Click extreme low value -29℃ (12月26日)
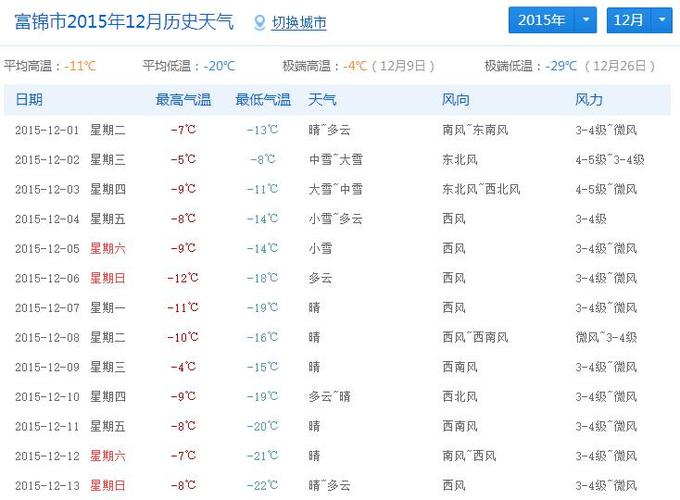The width and height of the screenshot is (680, 500). [x=600, y=66]
